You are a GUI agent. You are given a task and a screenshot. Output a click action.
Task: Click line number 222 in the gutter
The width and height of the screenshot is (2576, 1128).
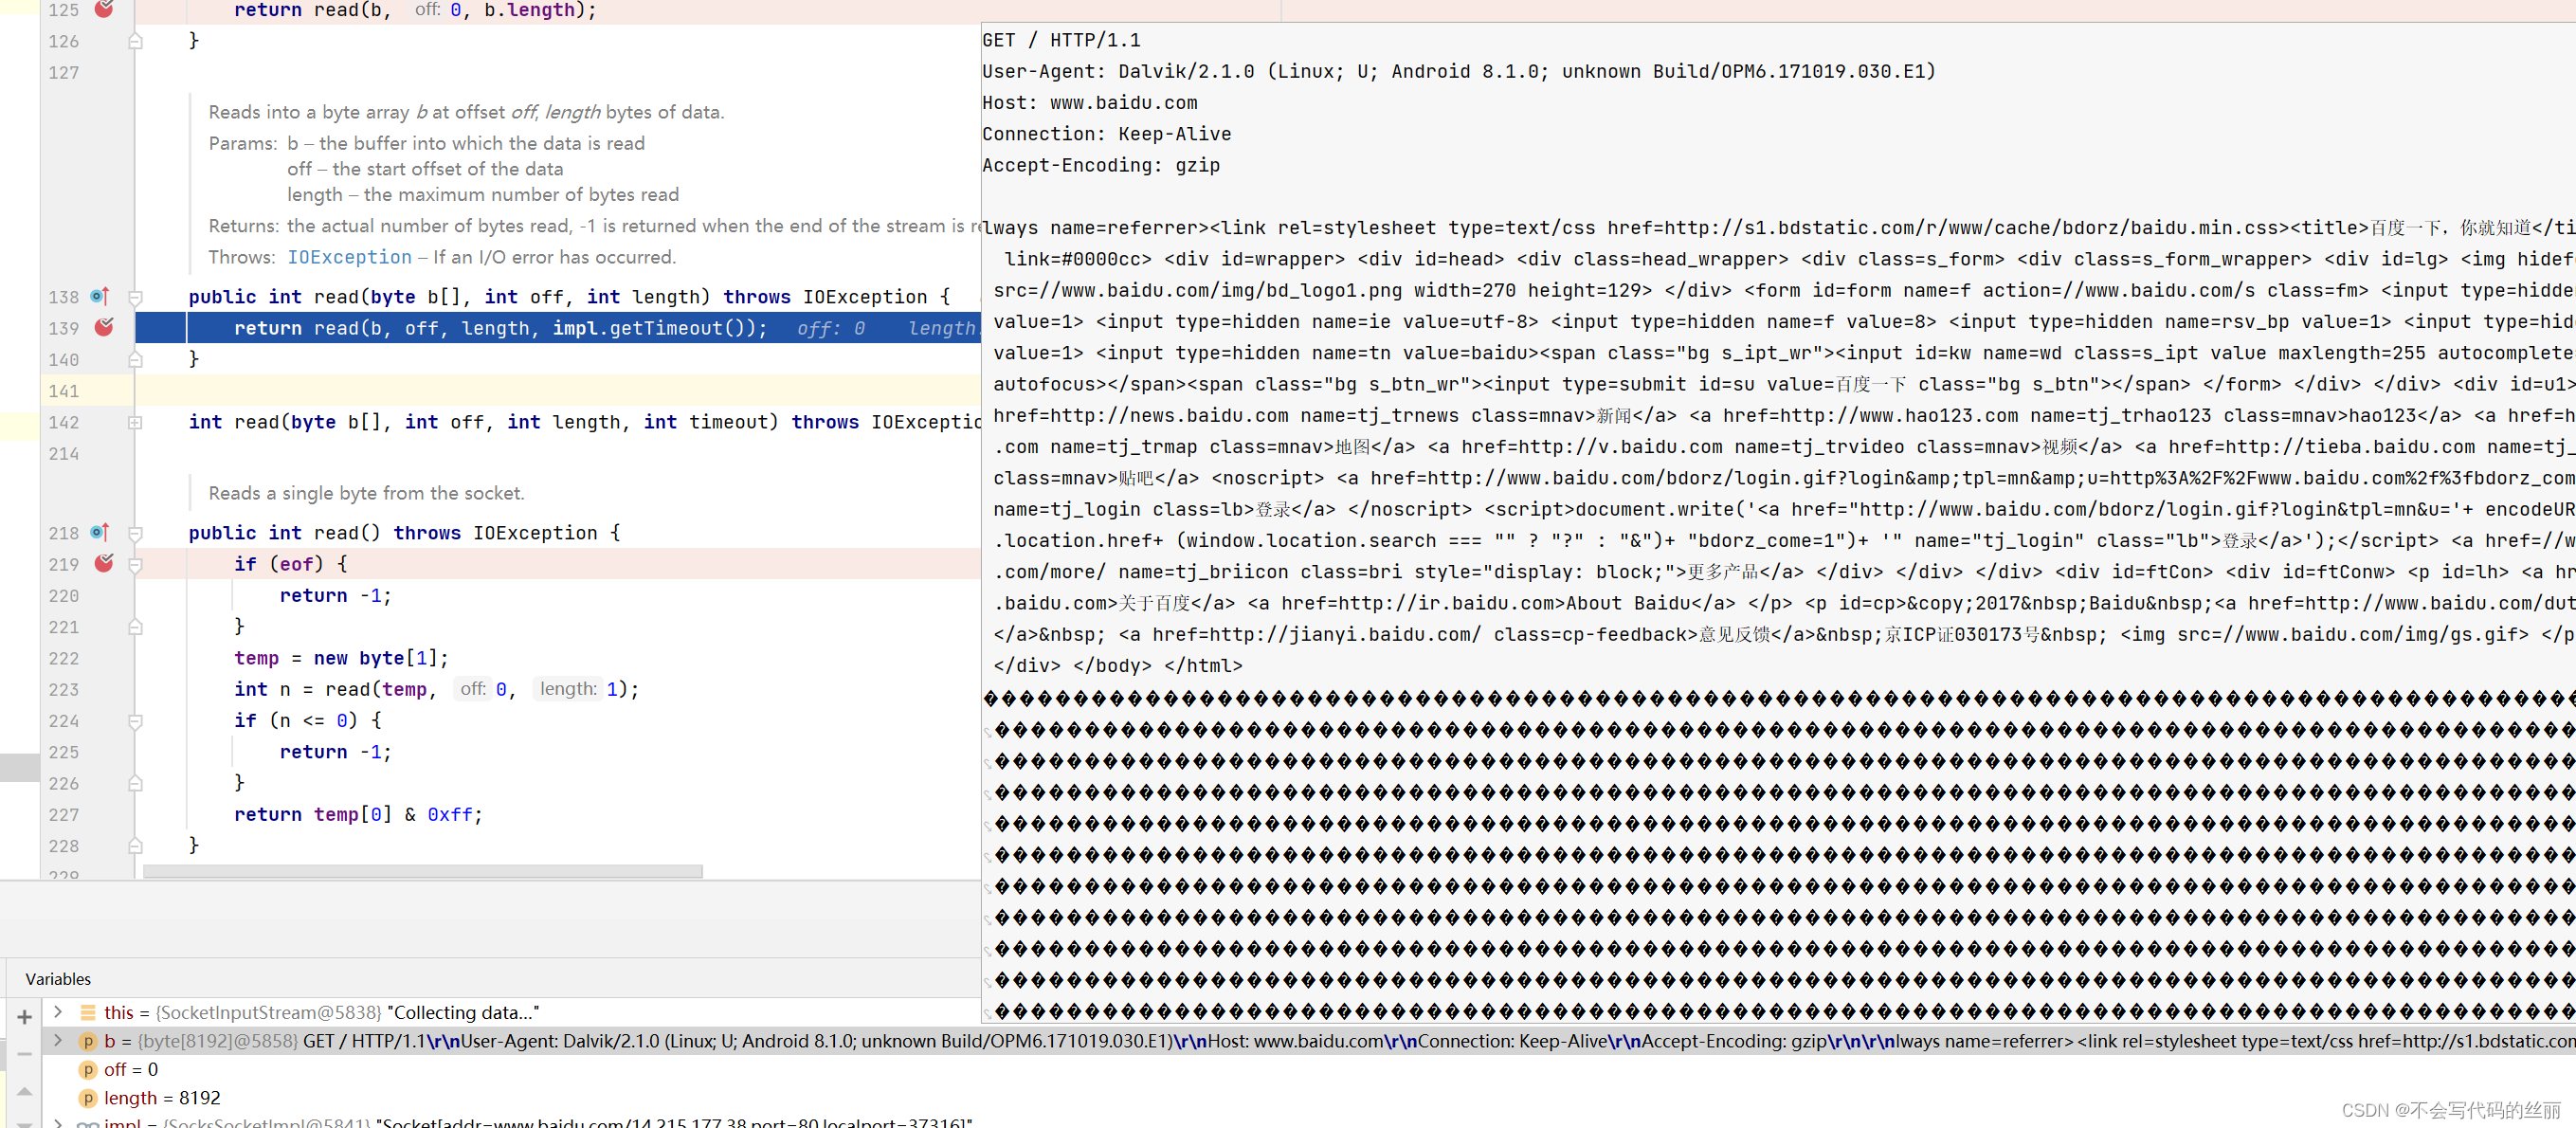(x=63, y=658)
